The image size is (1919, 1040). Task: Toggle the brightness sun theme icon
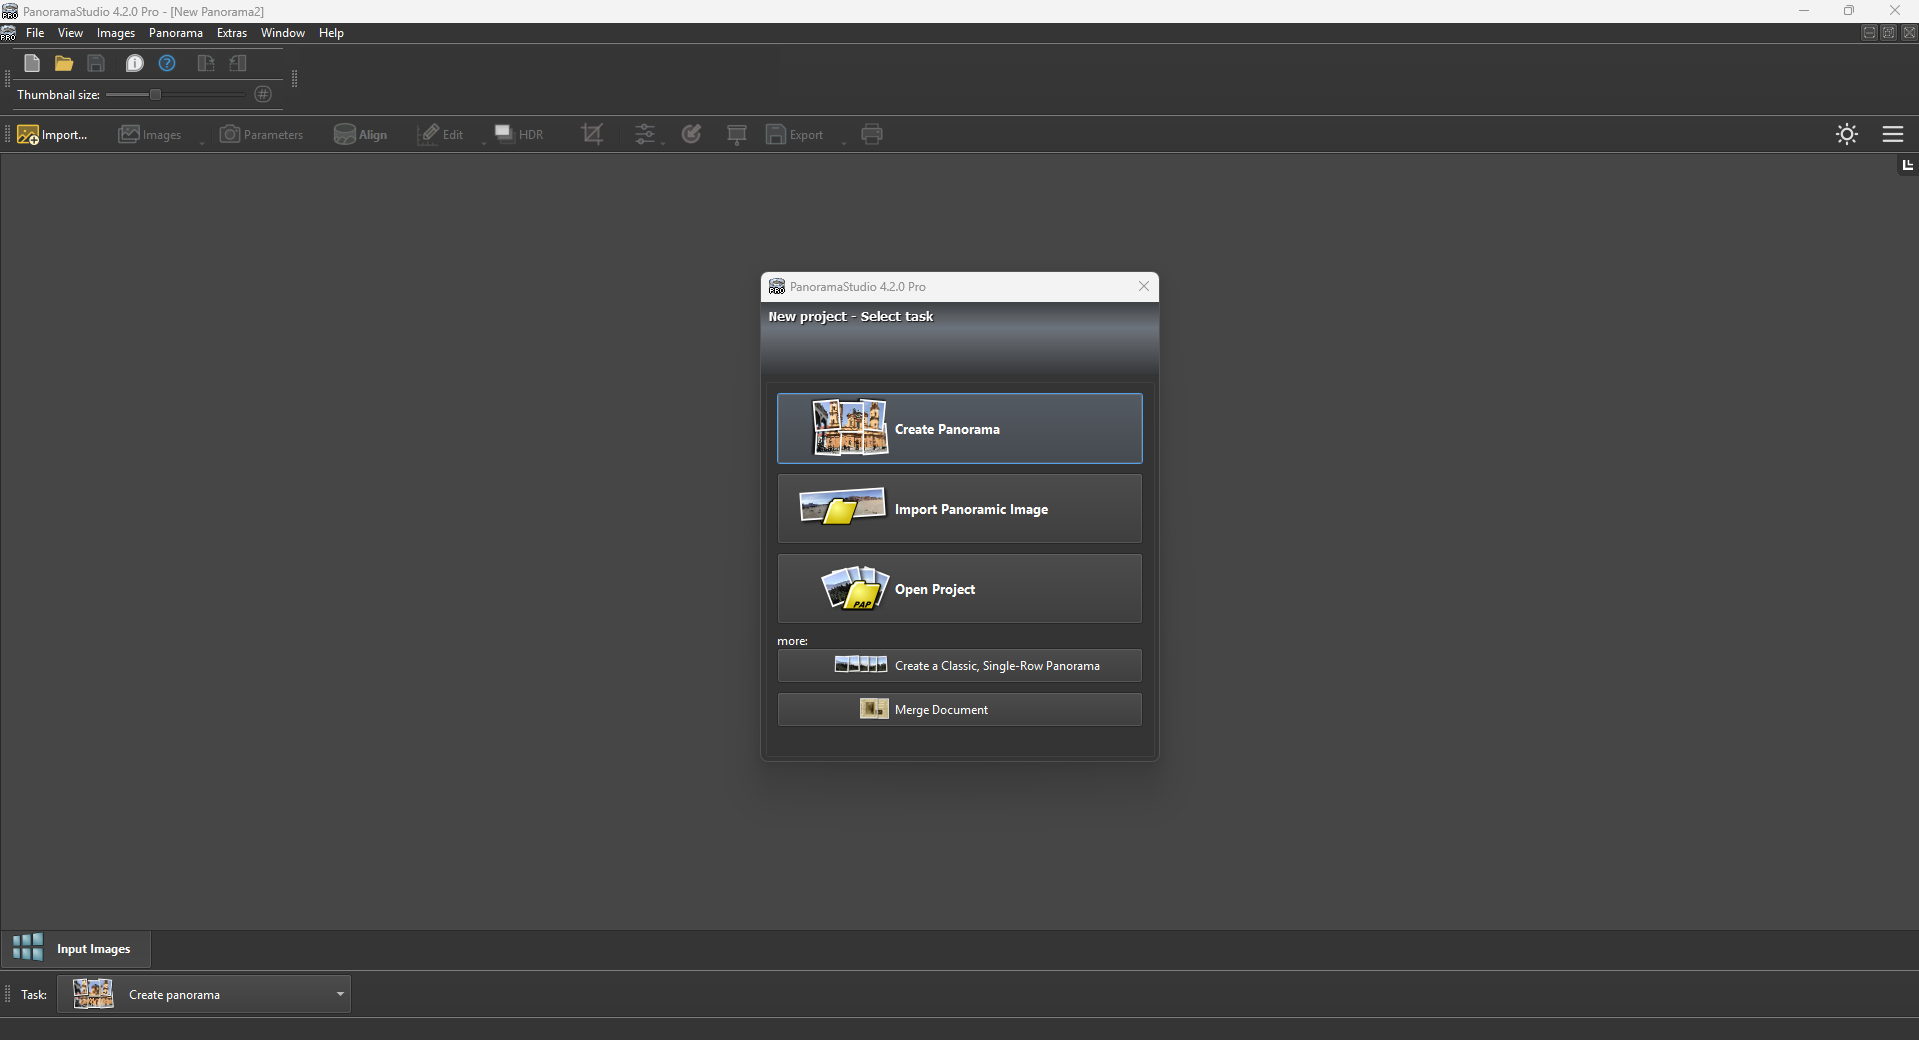[1847, 134]
